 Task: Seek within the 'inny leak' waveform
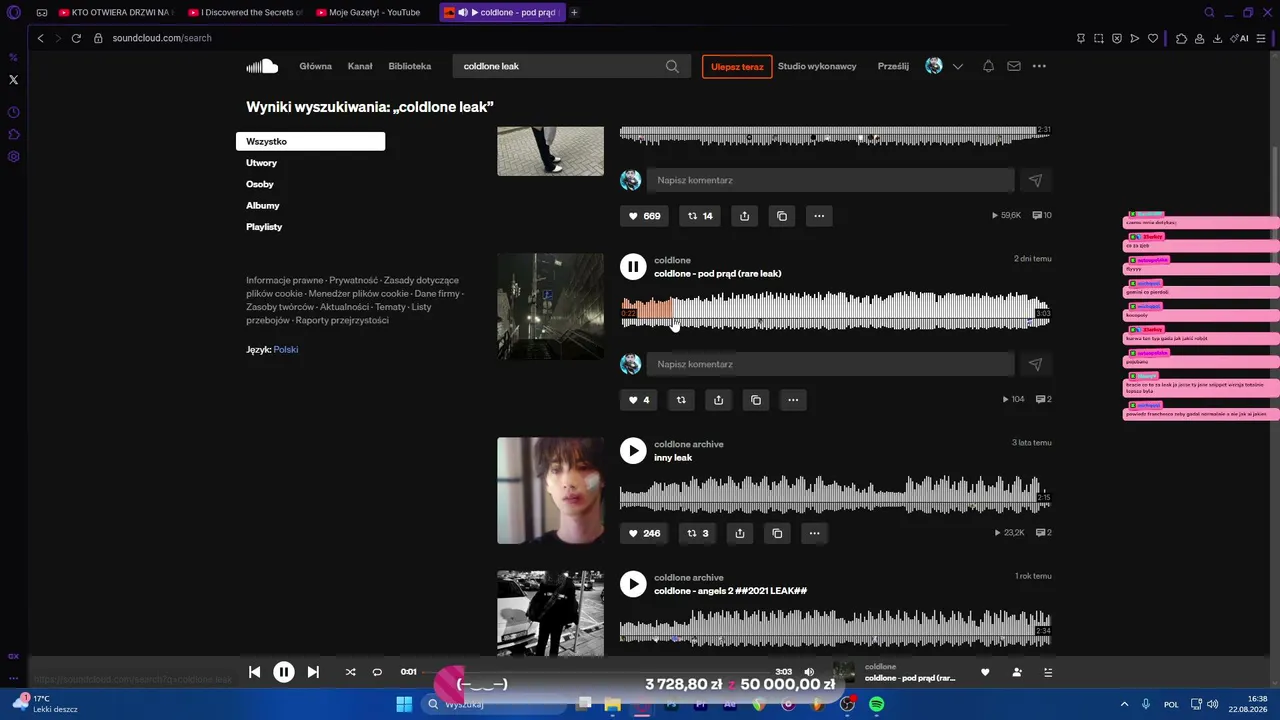835,493
